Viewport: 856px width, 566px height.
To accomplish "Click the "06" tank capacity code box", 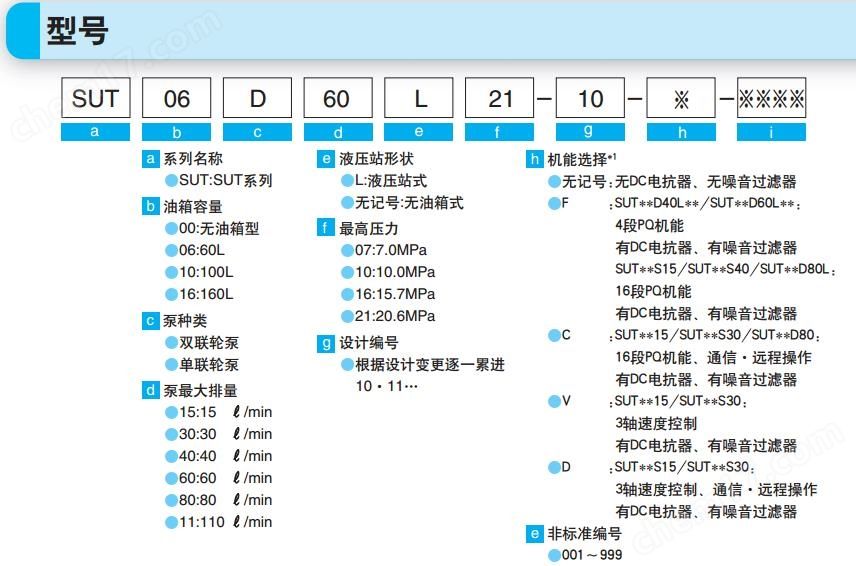I will [177, 98].
